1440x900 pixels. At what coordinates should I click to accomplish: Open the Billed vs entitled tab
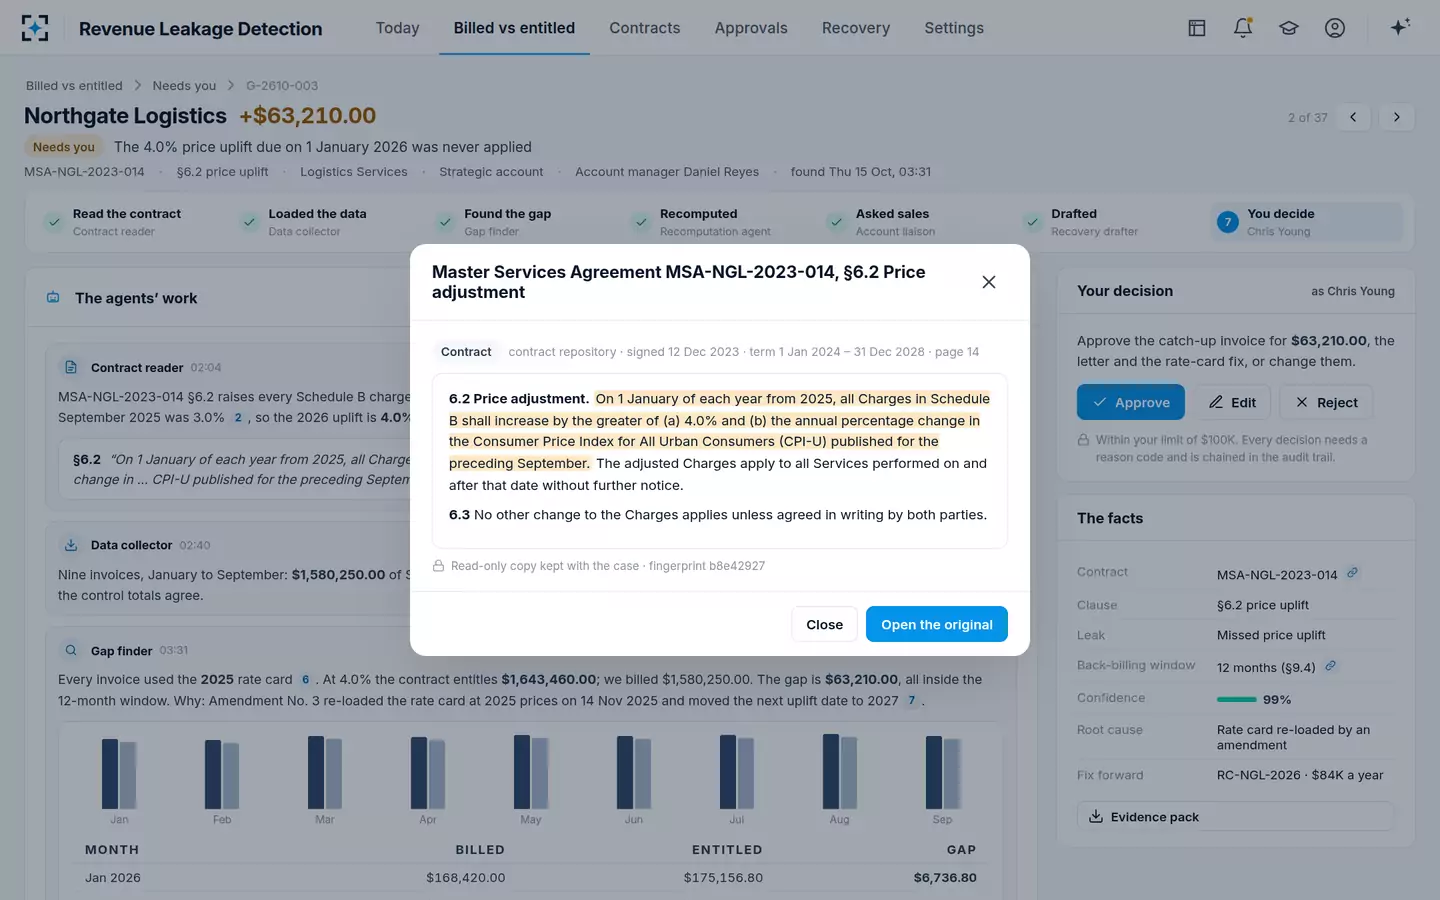(514, 28)
